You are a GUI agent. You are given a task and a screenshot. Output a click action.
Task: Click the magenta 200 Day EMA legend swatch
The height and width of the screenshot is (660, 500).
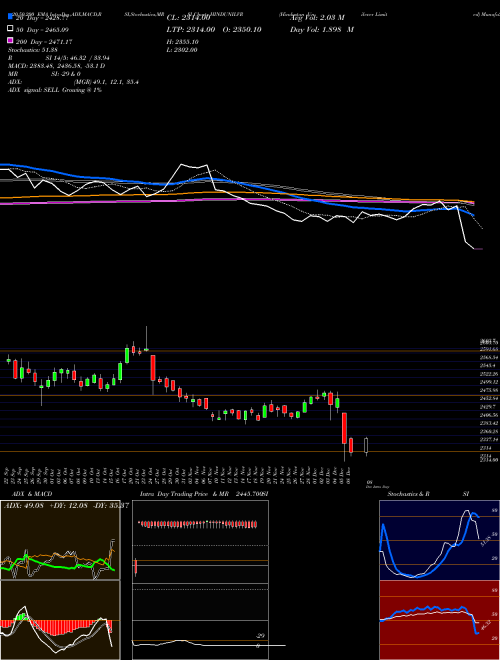point(11,41)
